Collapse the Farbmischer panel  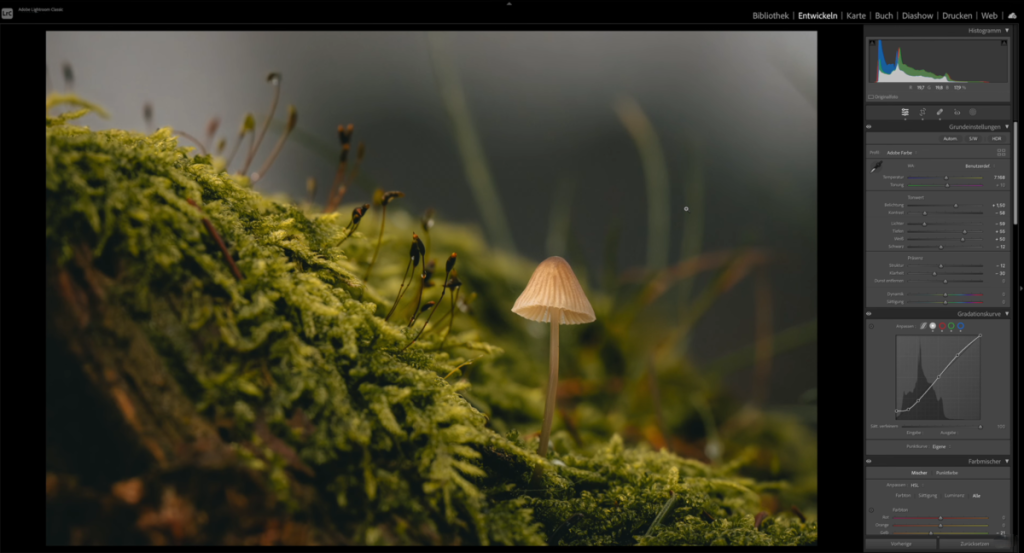click(x=1007, y=461)
